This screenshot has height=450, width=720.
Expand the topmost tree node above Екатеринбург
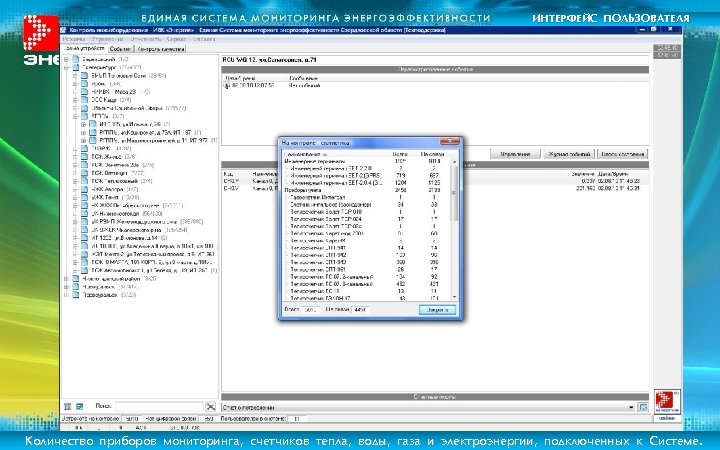point(67,59)
